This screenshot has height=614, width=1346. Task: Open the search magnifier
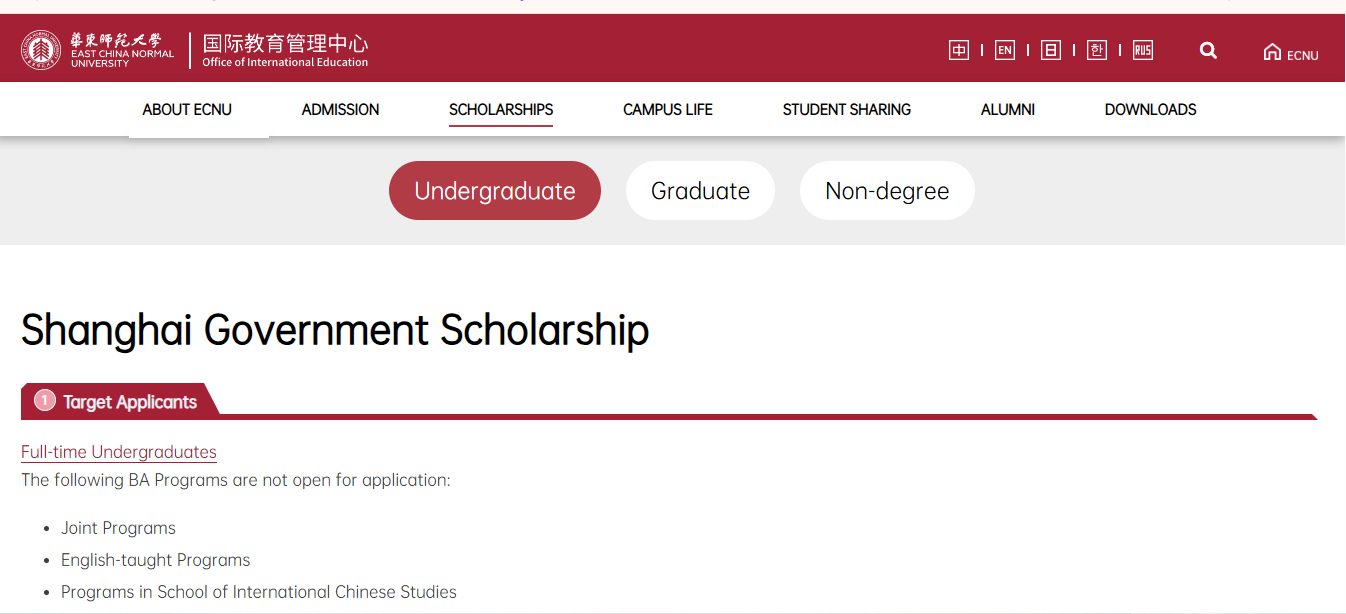pyautogui.click(x=1208, y=49)
